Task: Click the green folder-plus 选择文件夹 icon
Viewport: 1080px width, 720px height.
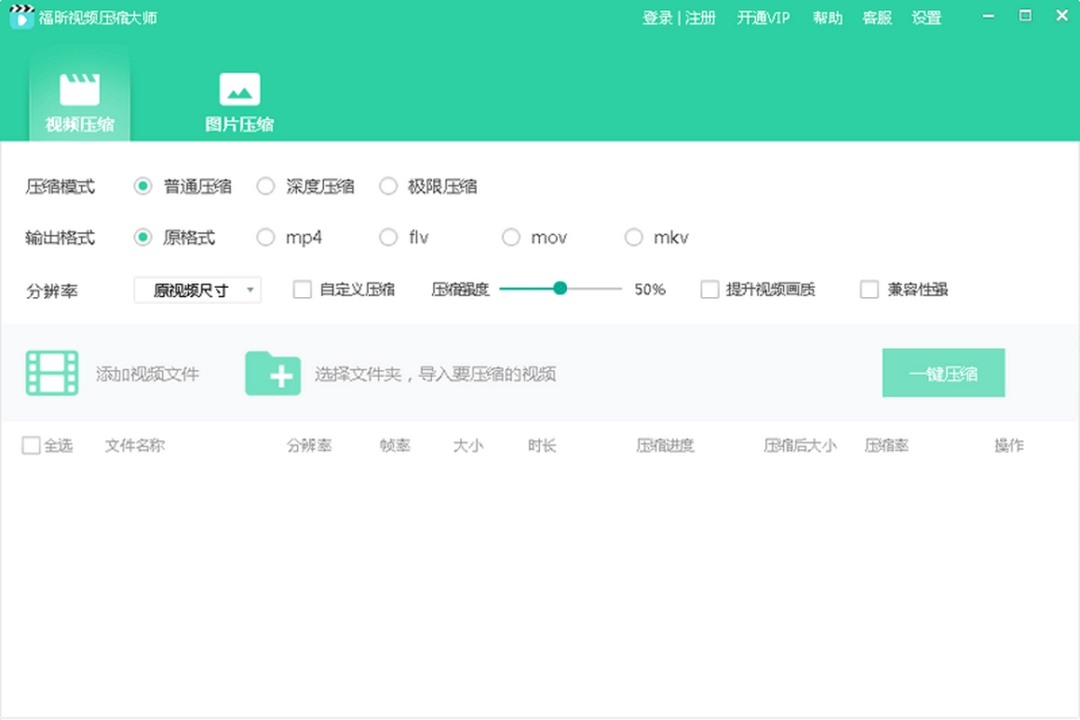Action: (272, 373)
